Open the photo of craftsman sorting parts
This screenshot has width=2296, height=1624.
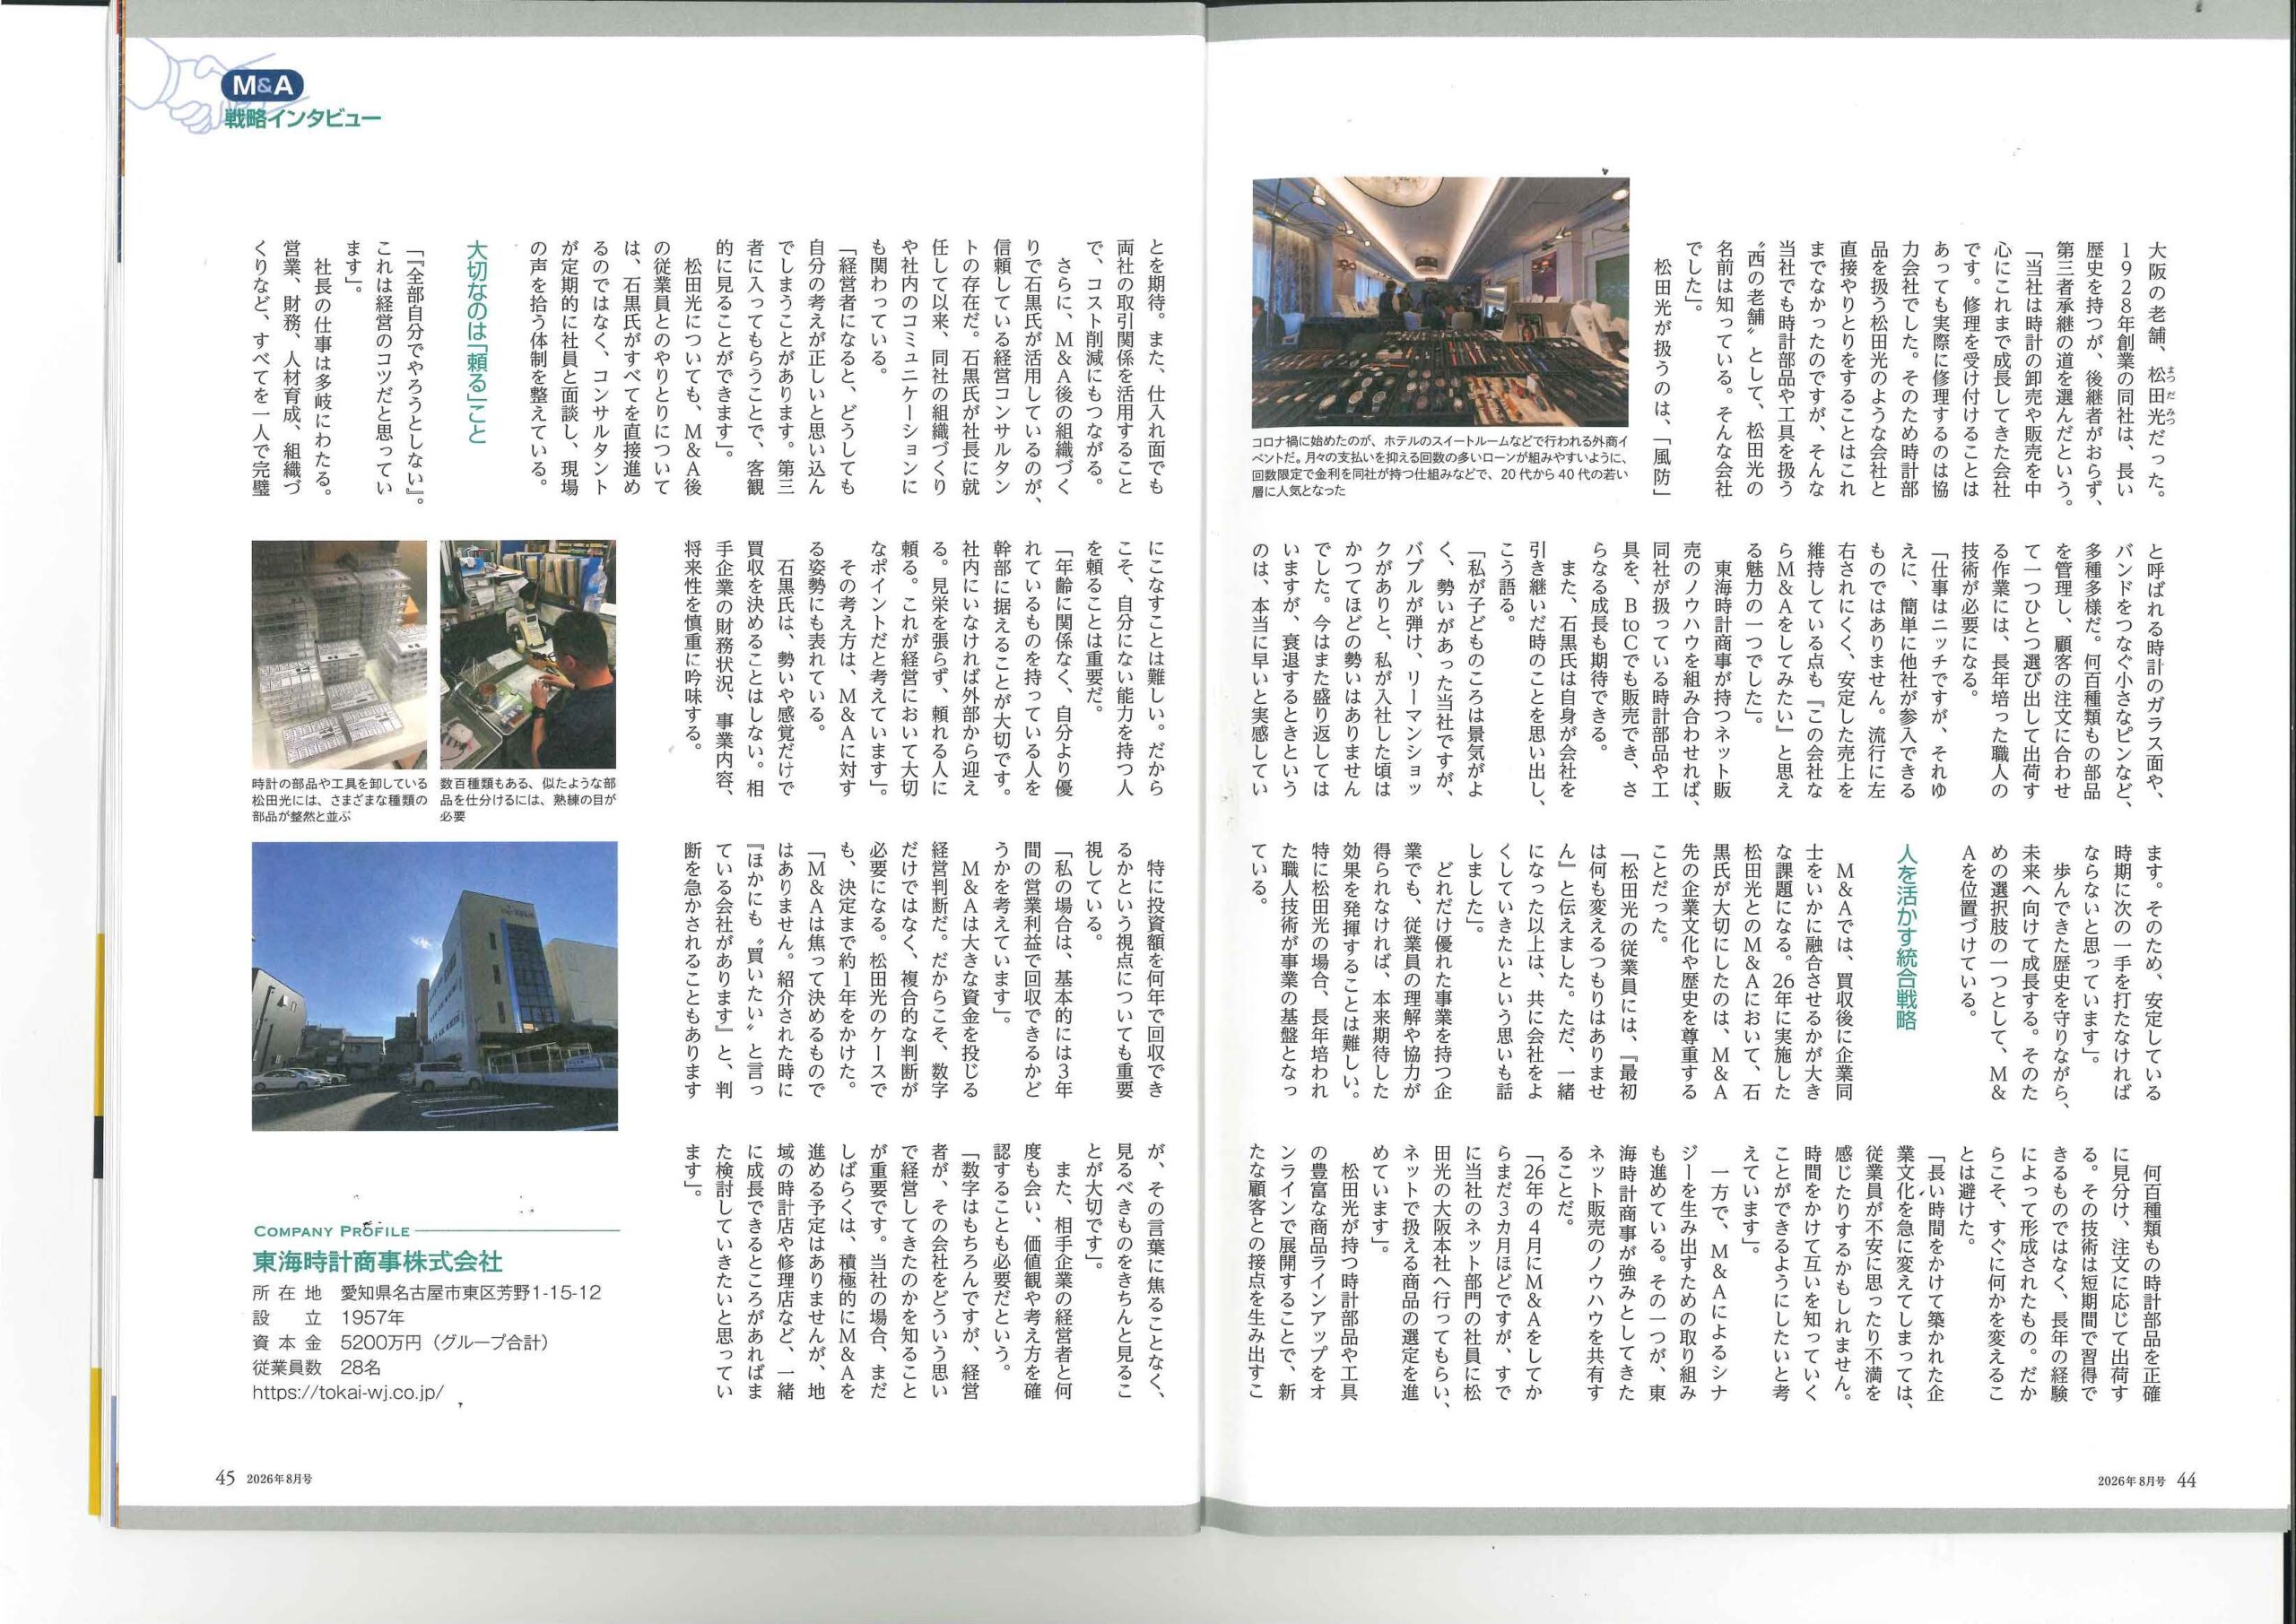527,655
